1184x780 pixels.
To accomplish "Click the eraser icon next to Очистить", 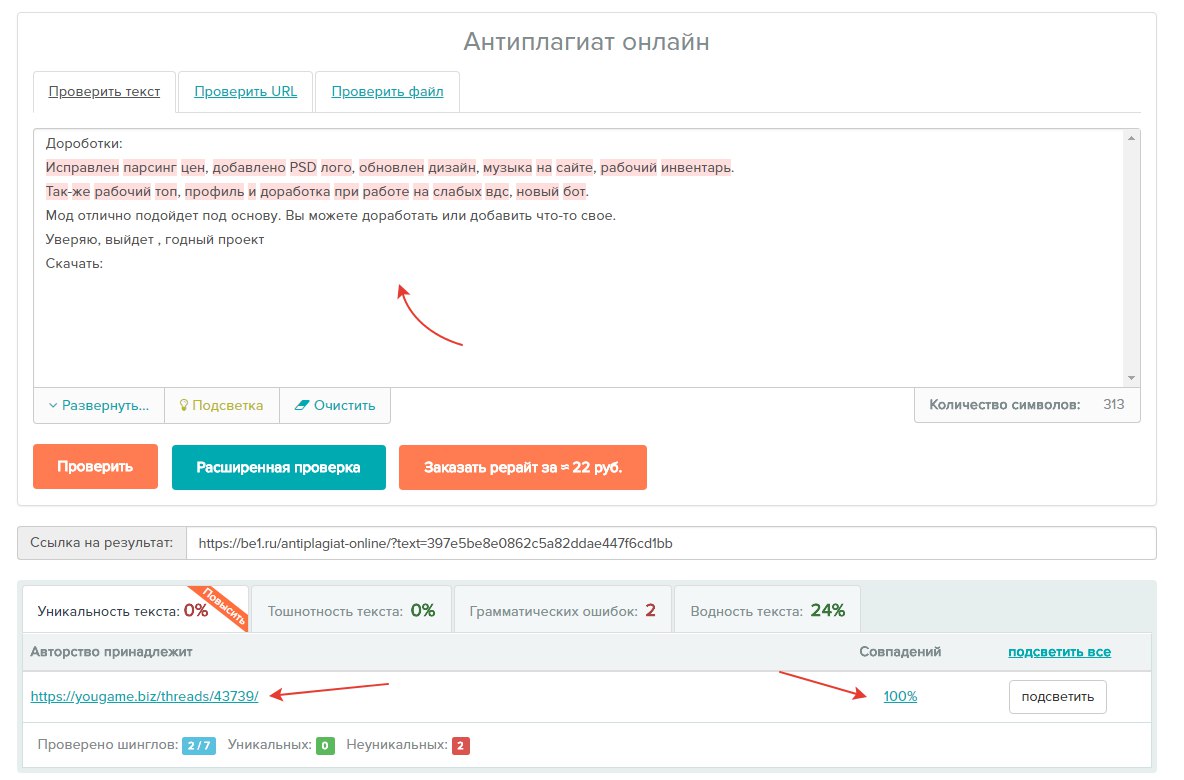I will [x=301, y=405].
